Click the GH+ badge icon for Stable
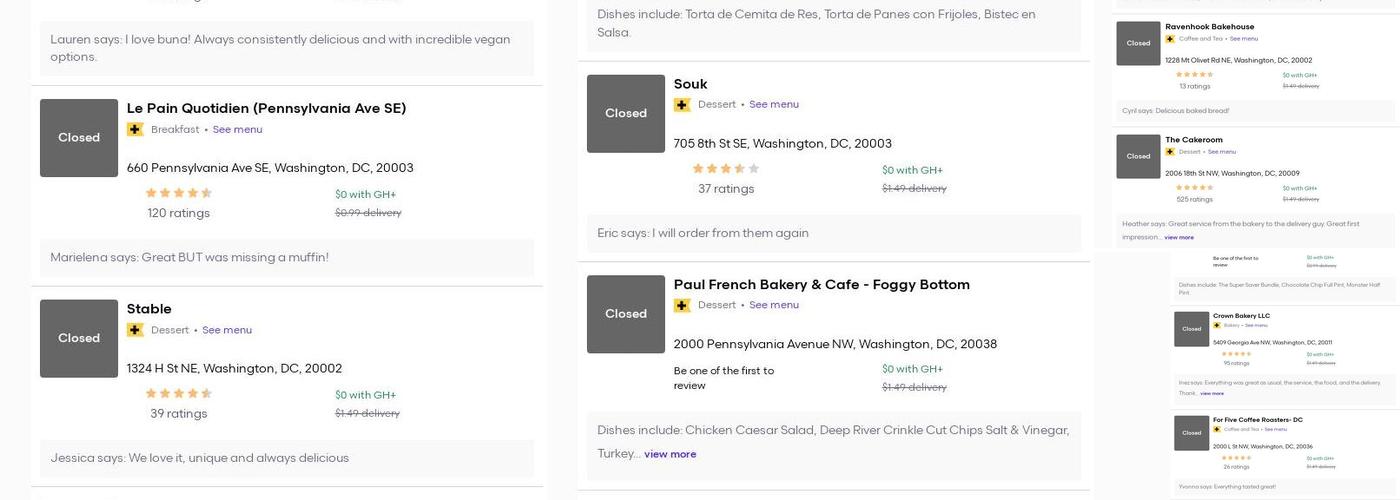The height and width of the screenshot is (500, 1400). click(x=135, y=330)
